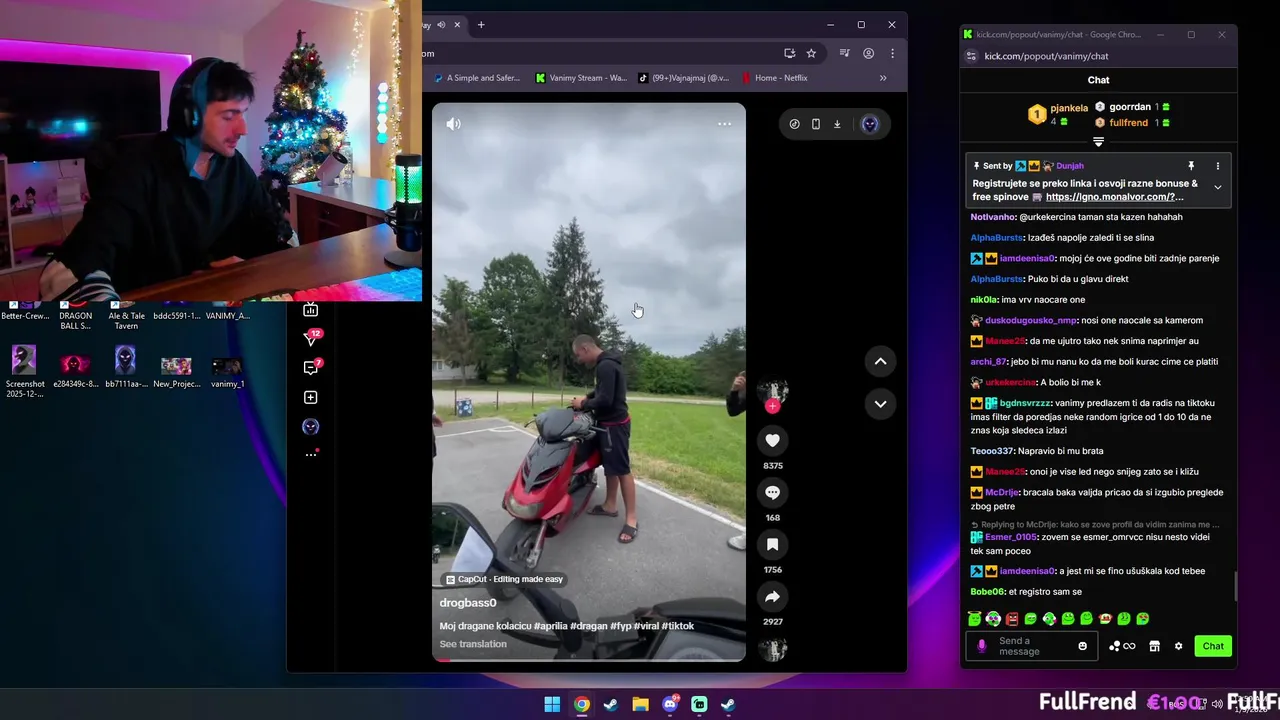Click pjankela in the gift leaderboard
The width and height of the screenshot is (1280, 720).
point(1069,108)
